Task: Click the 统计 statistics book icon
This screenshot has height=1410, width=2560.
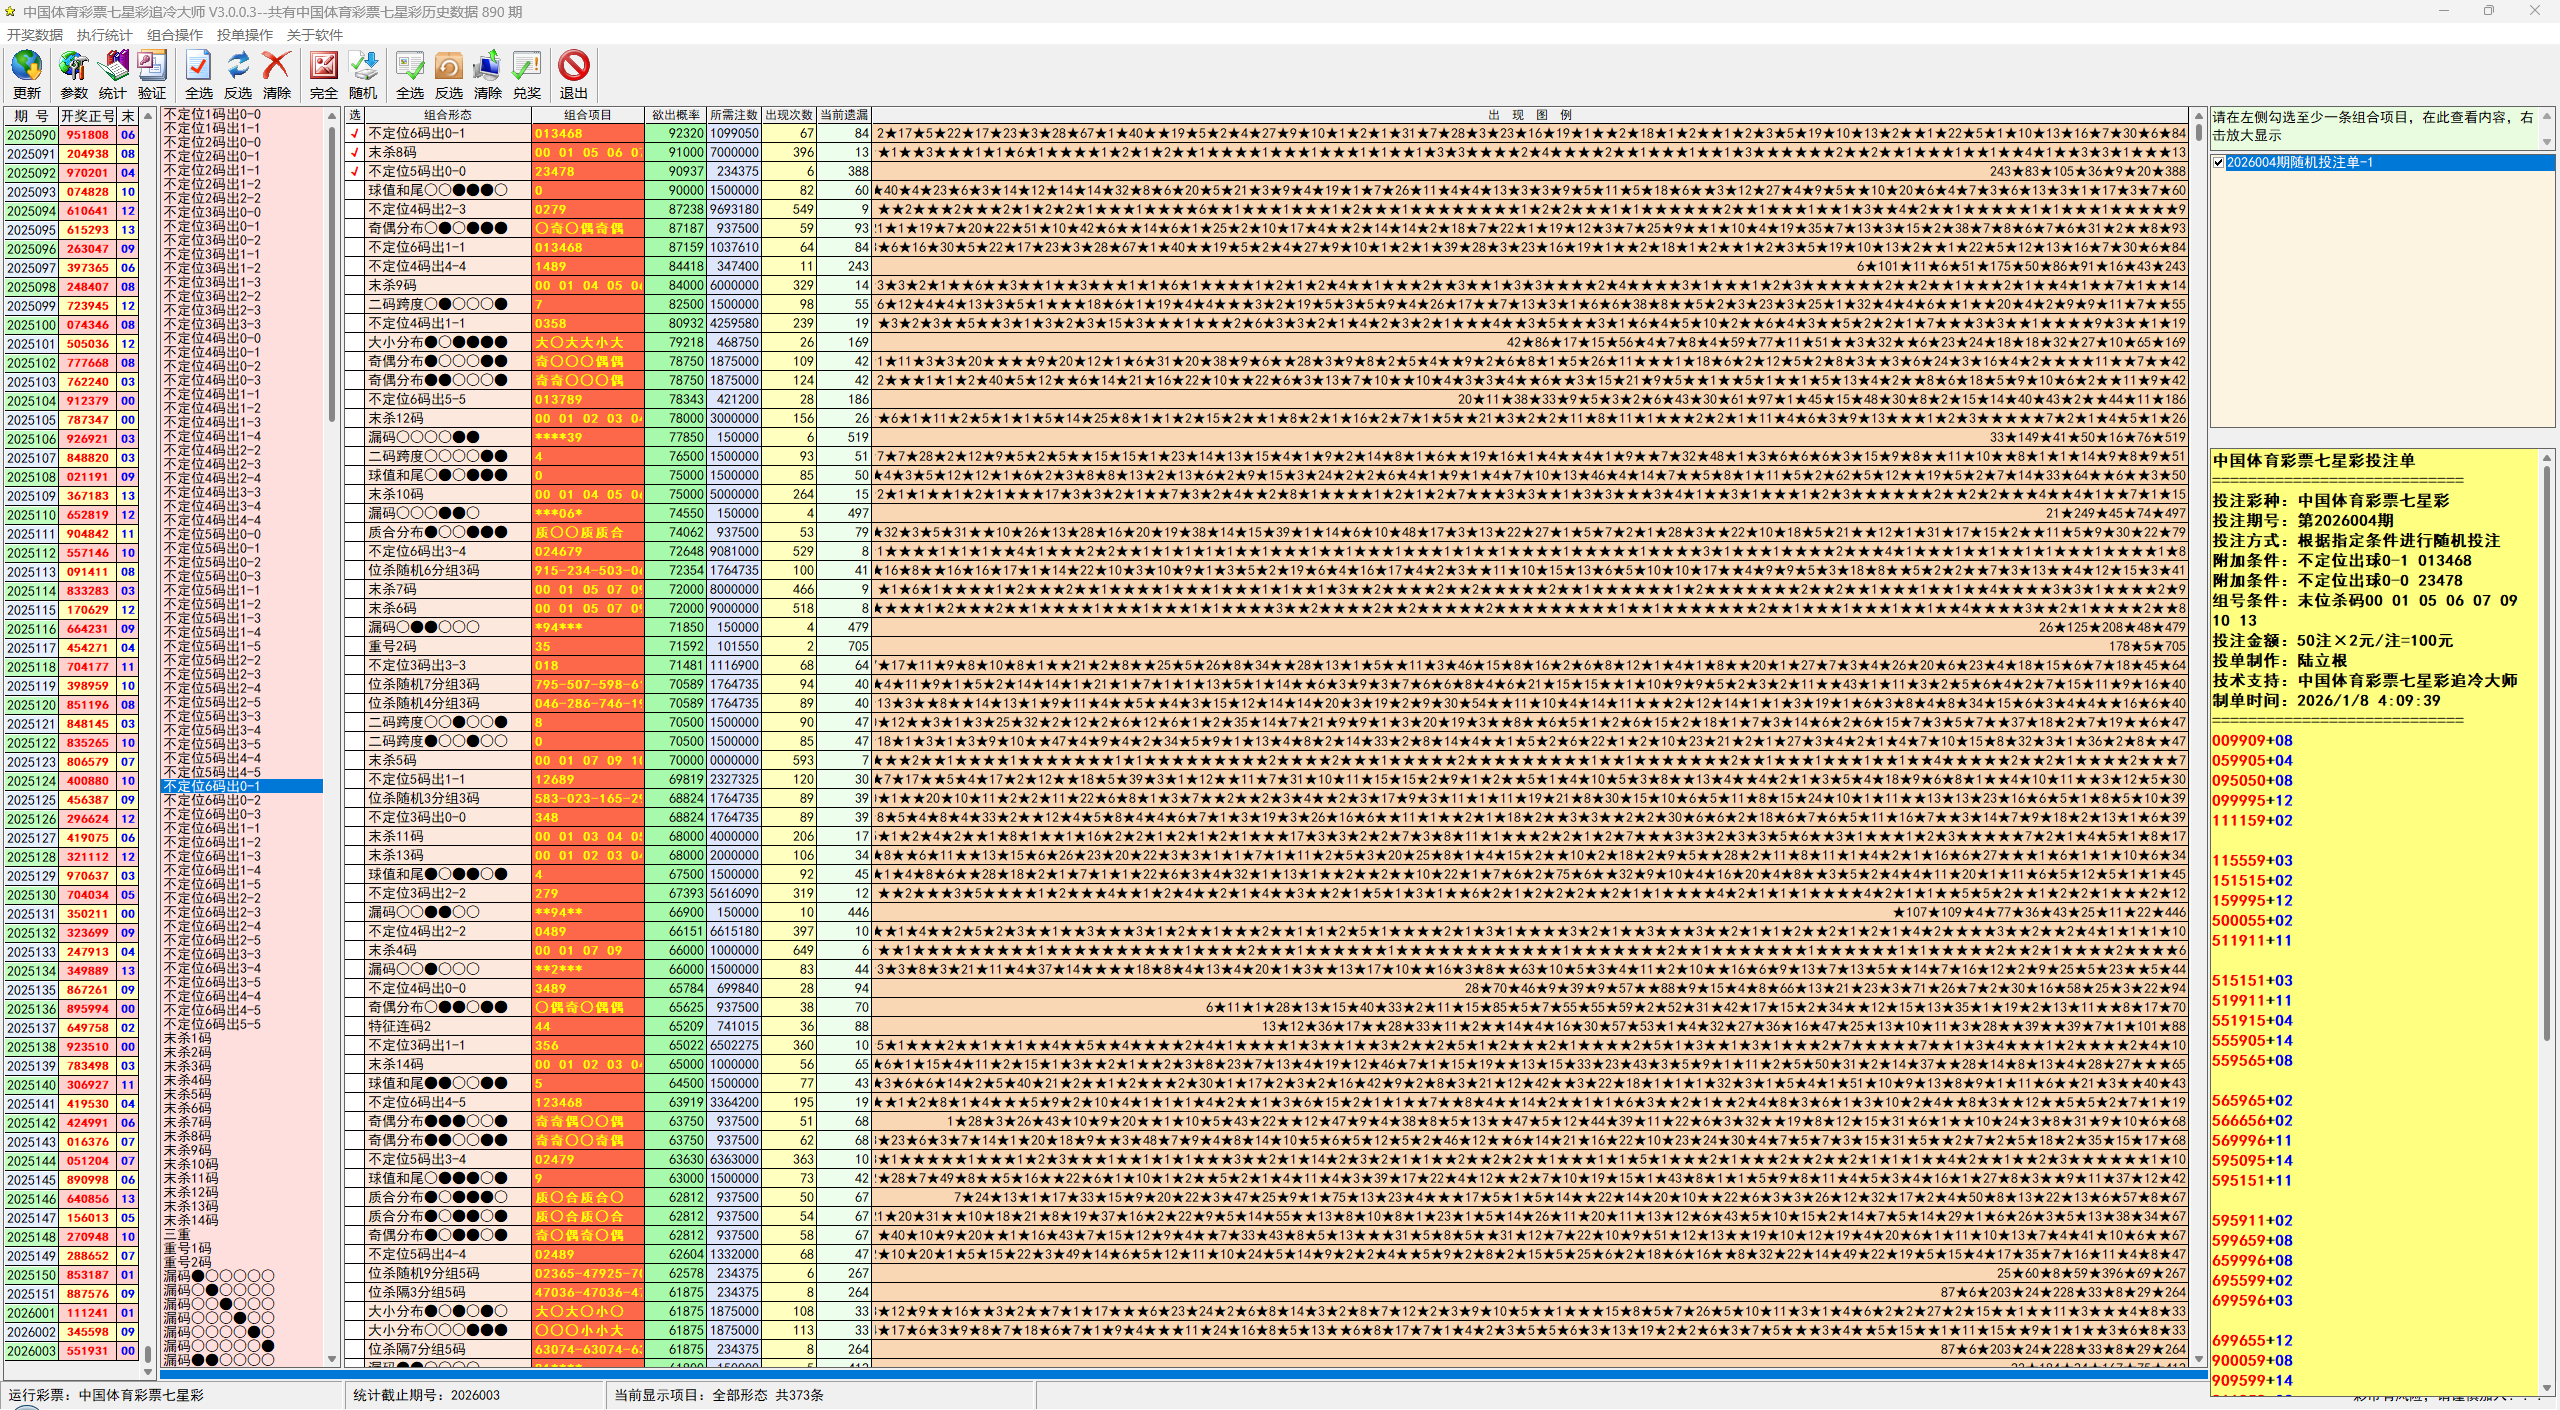Action: (113, 67)
